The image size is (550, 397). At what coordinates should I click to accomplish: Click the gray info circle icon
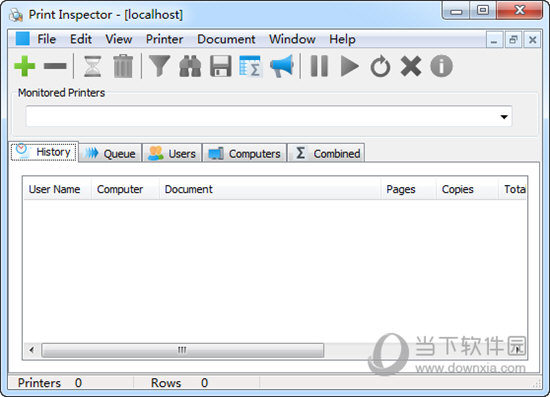[441, 66]
